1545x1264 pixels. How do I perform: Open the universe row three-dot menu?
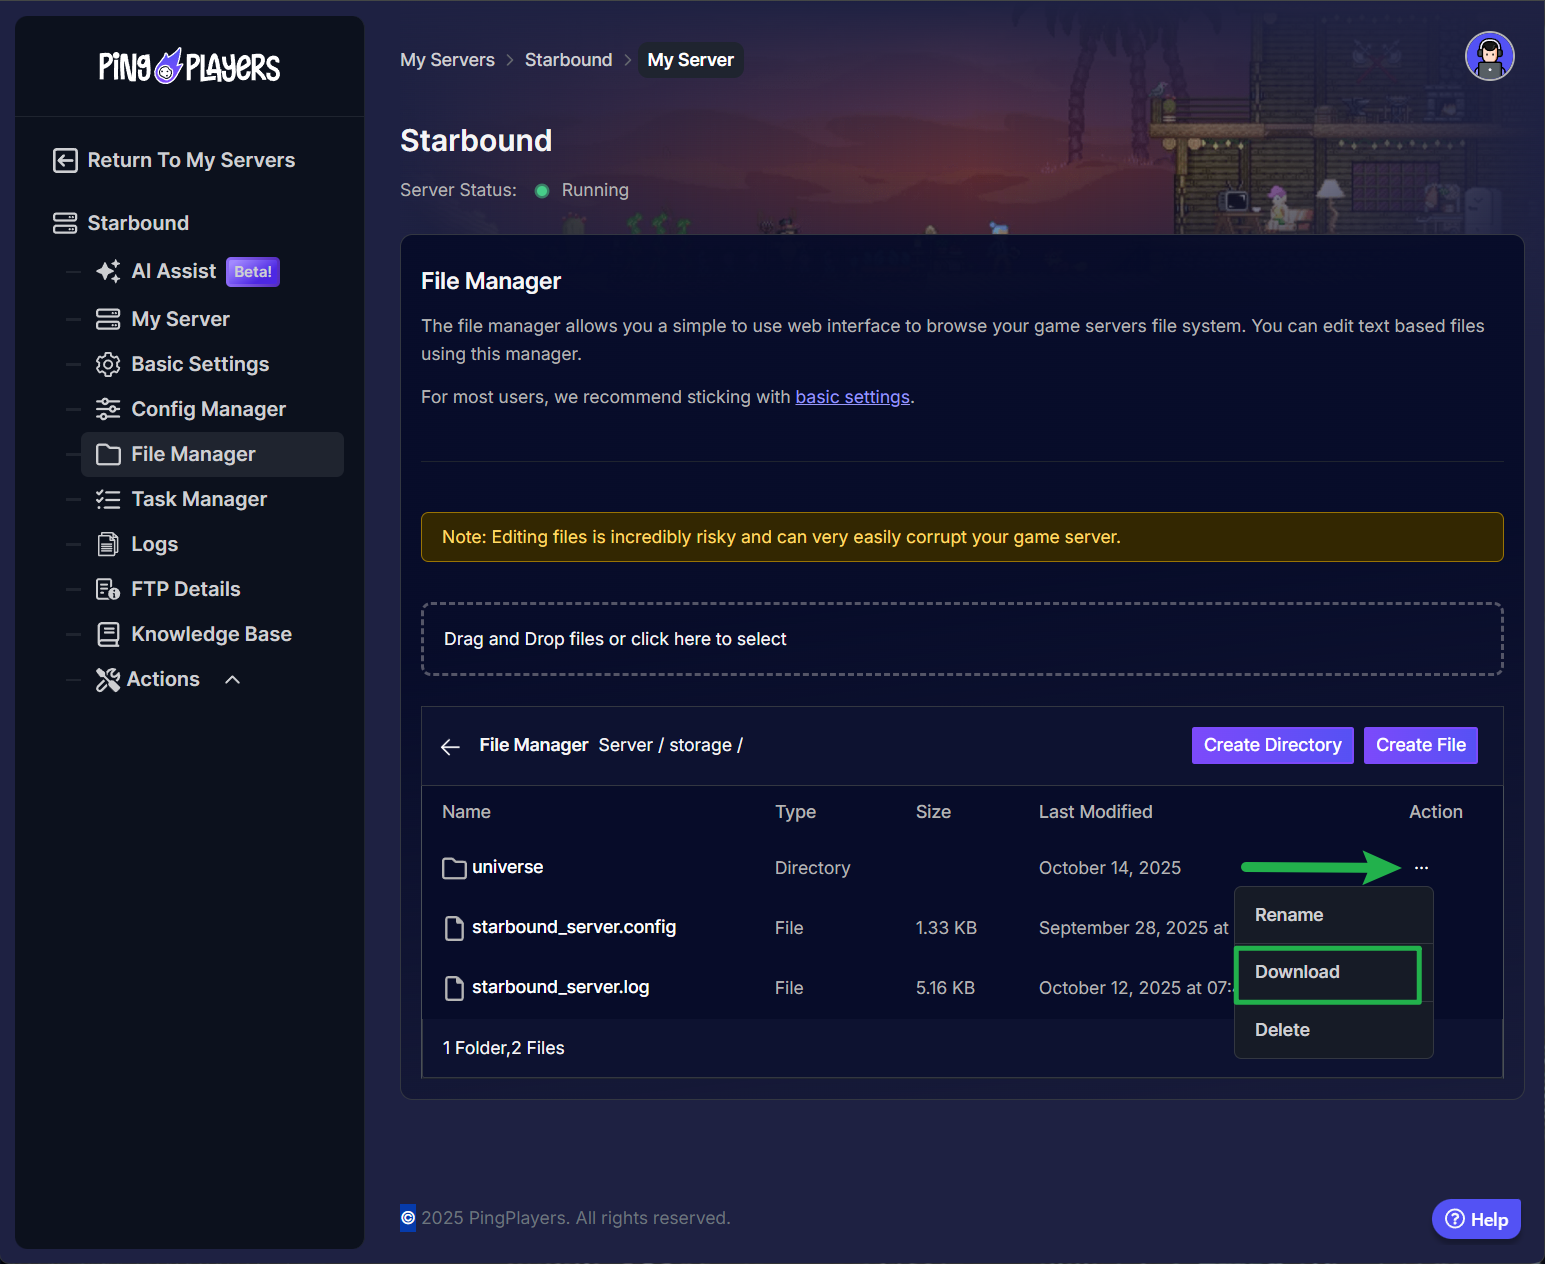coord(1421,868)
